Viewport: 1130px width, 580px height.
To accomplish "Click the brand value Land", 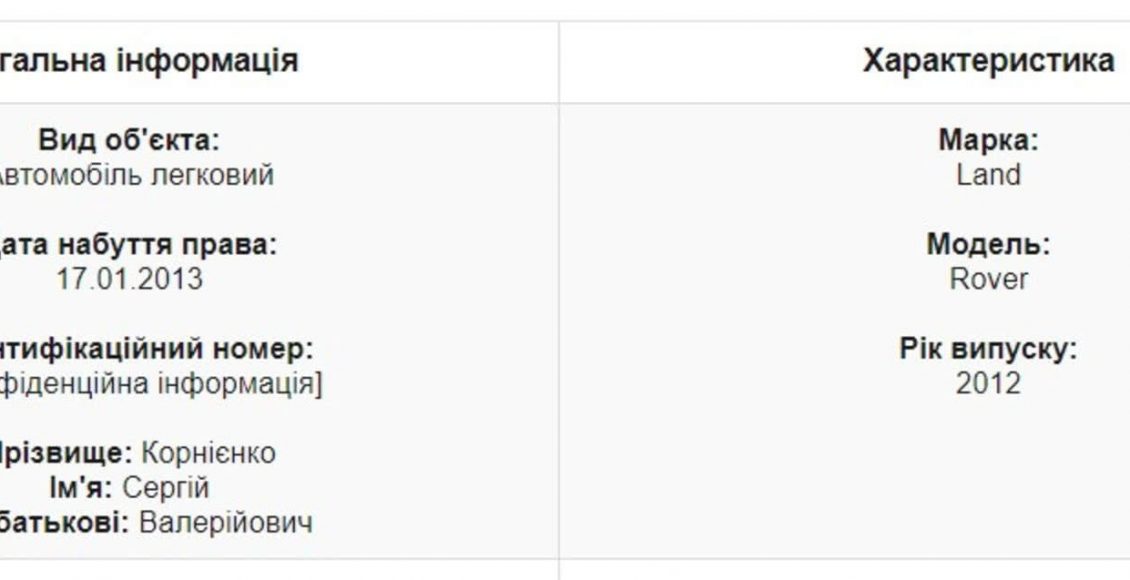I will (x=988, y=175).
